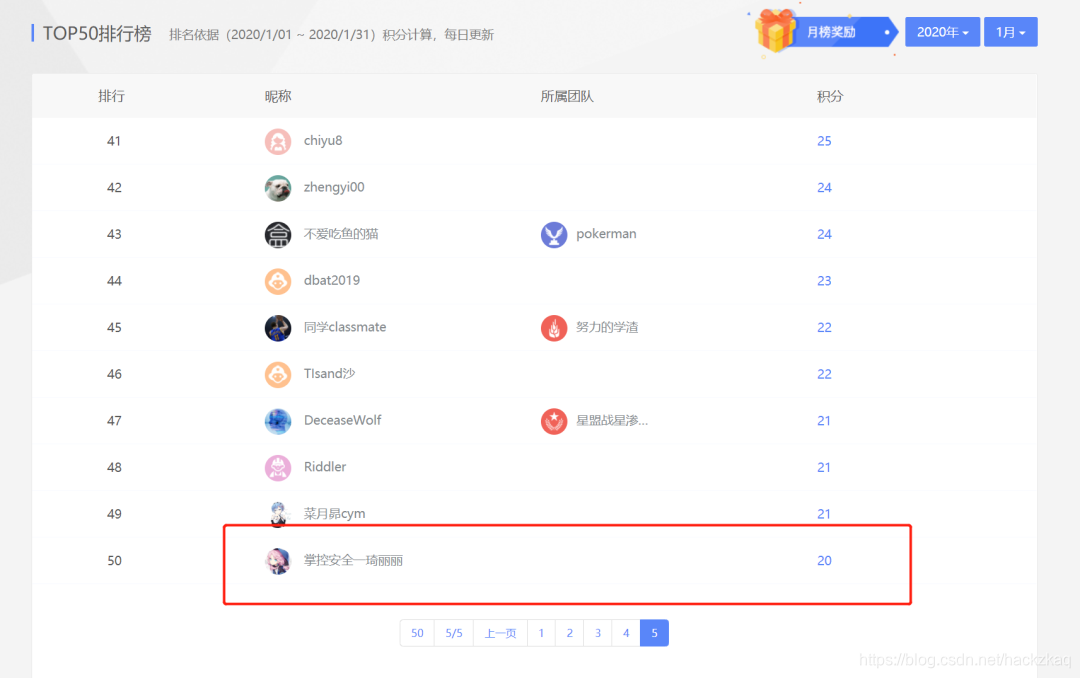Click the 昵称 column header

pos(278,96)
